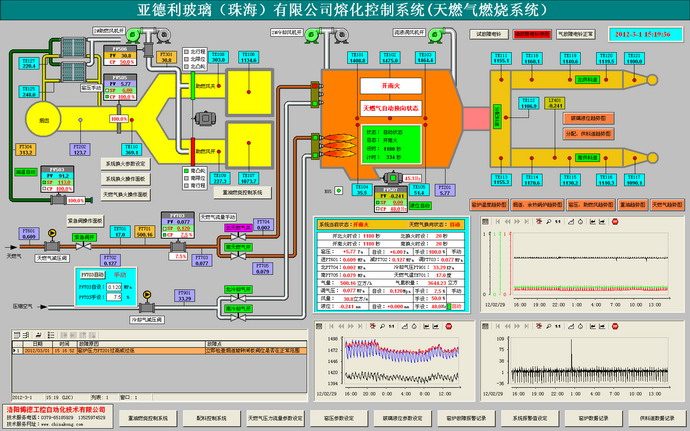Open the 供料道数据记录 page

point(657,418)
